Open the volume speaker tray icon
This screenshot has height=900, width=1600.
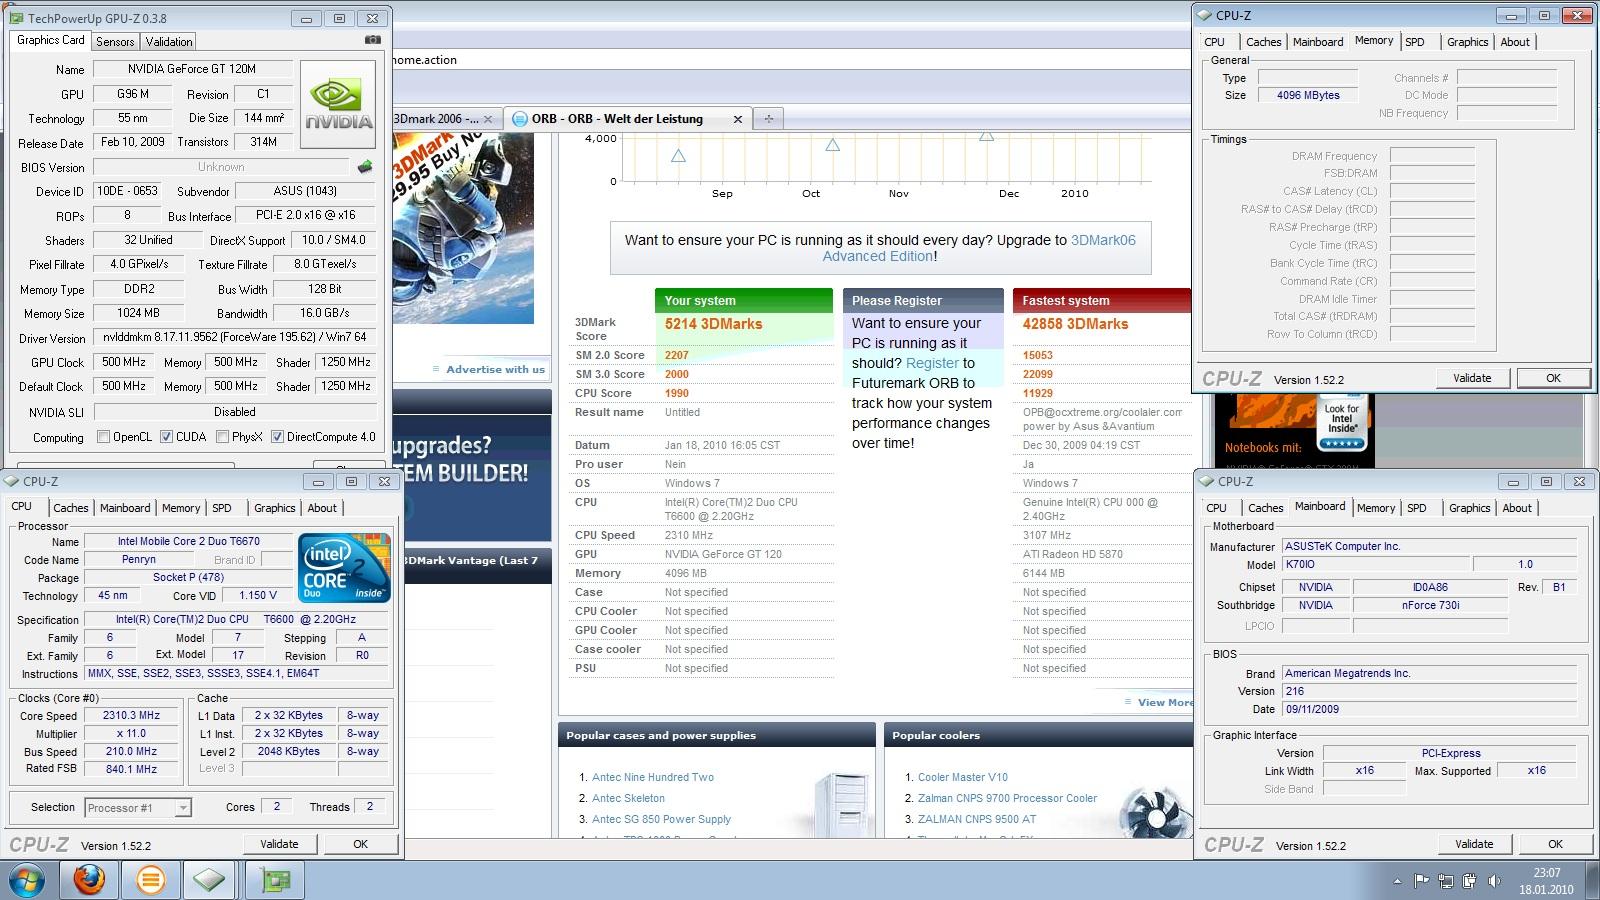coord(1494,881)
